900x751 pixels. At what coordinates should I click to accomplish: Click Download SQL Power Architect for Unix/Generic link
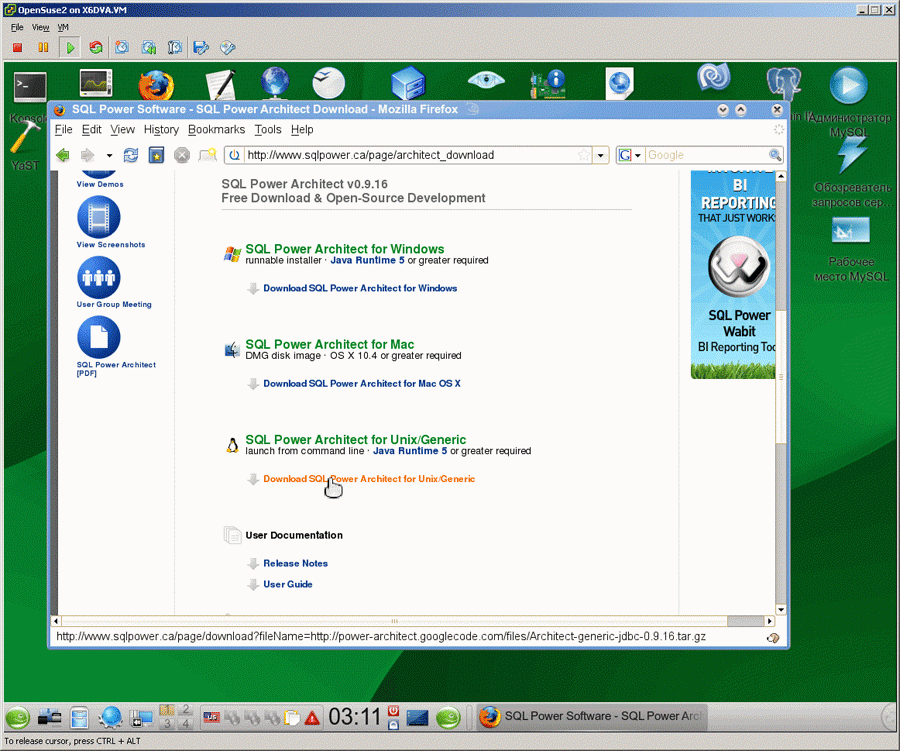[x=369, y=479]
